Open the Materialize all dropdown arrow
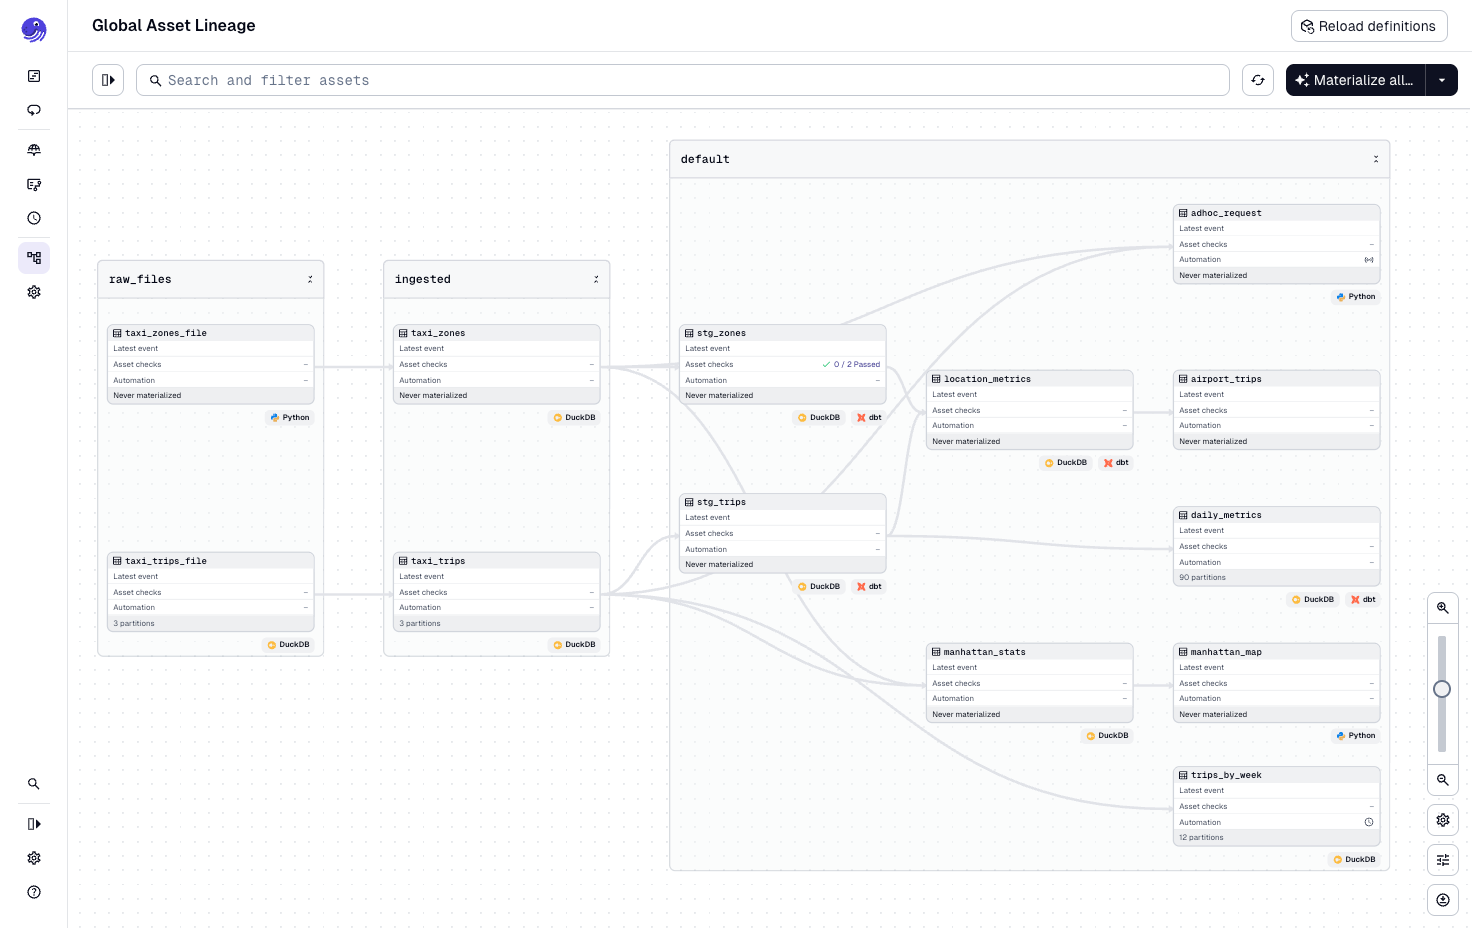 coord(1441,80)
